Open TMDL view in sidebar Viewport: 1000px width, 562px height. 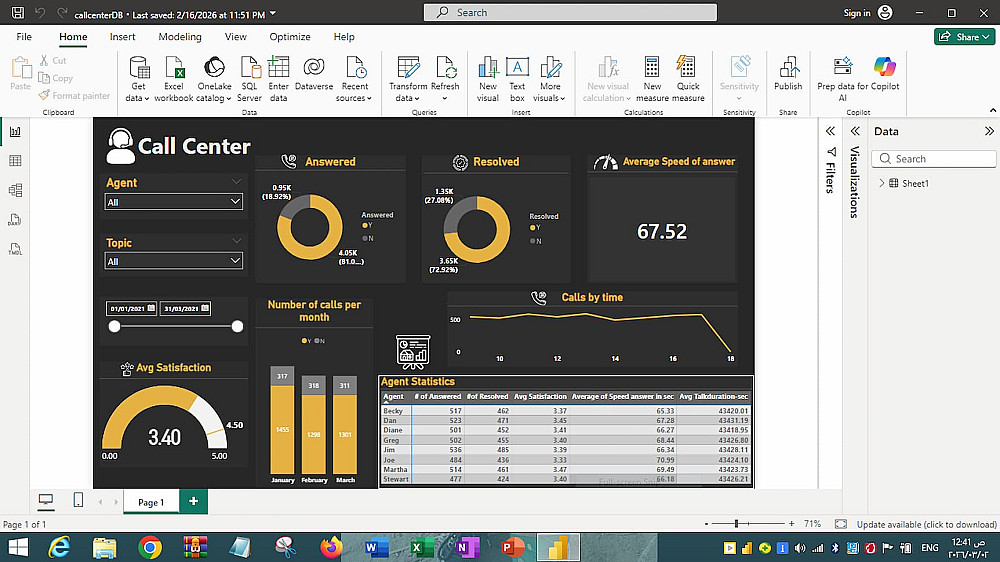point(15,249)
